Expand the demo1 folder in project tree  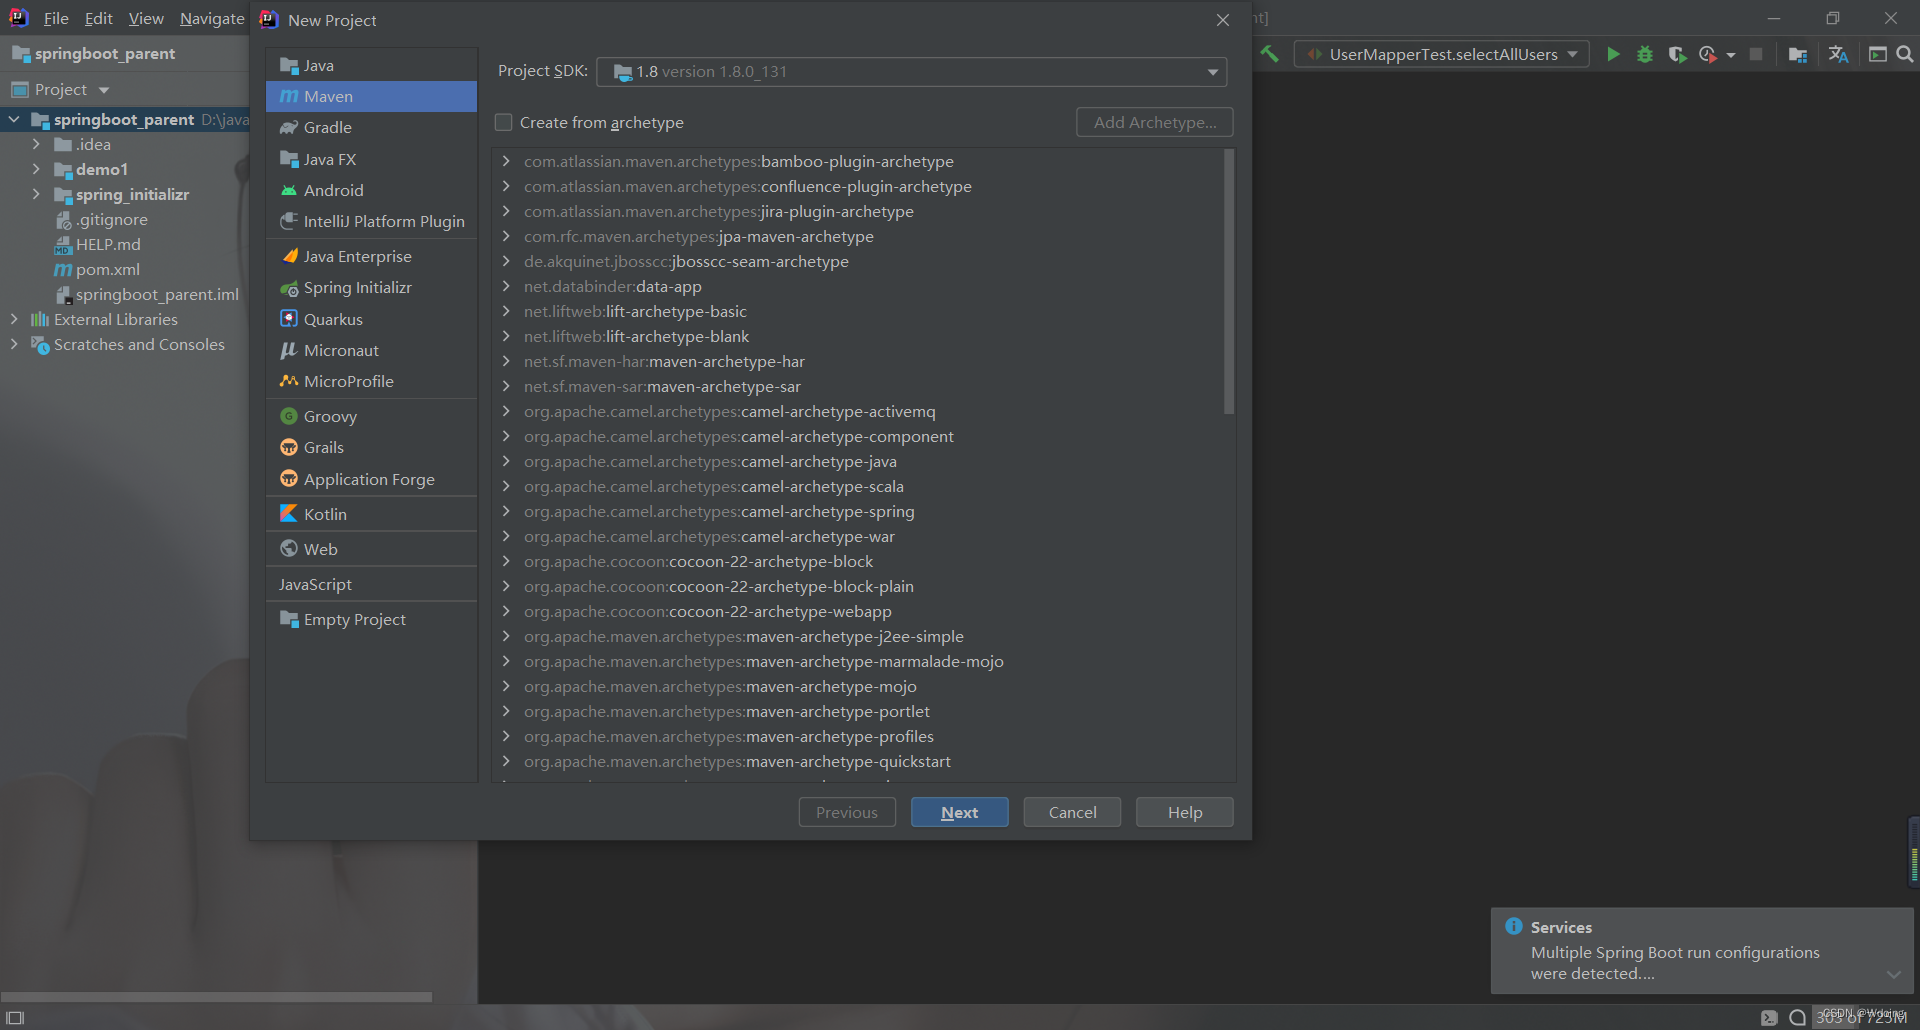[36, 169]
